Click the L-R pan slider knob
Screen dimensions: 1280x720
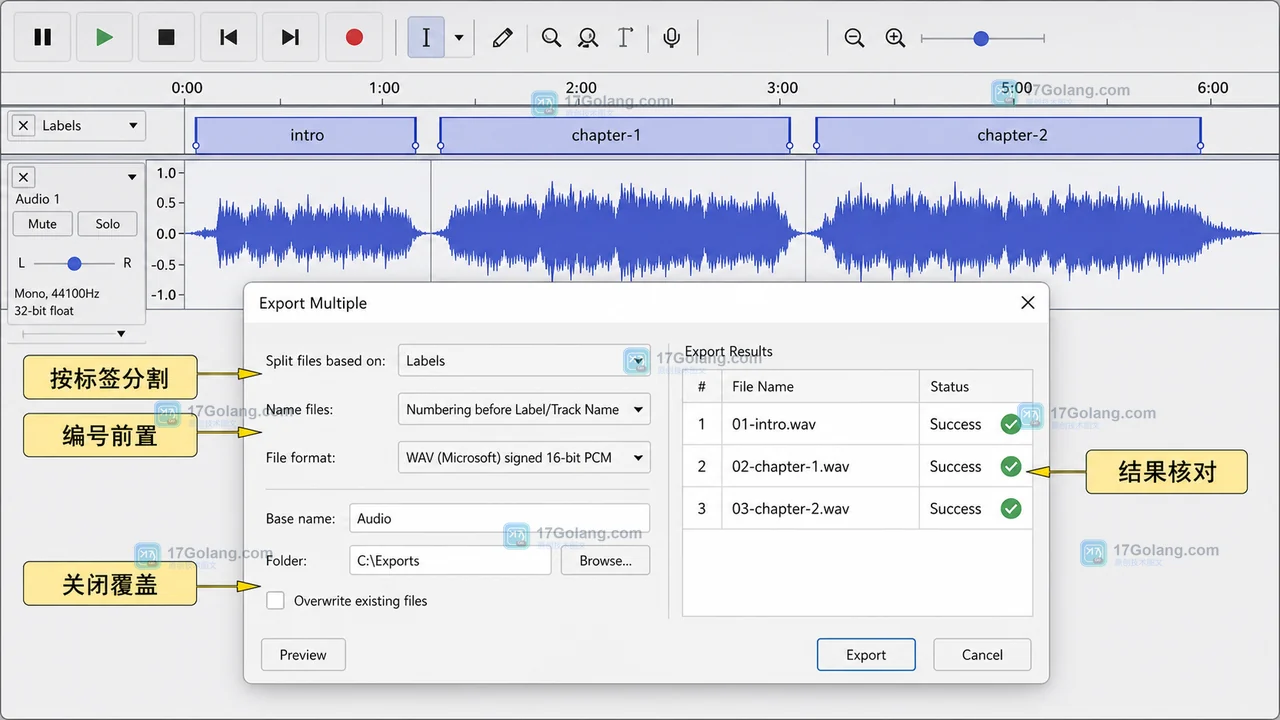[74, 263]
